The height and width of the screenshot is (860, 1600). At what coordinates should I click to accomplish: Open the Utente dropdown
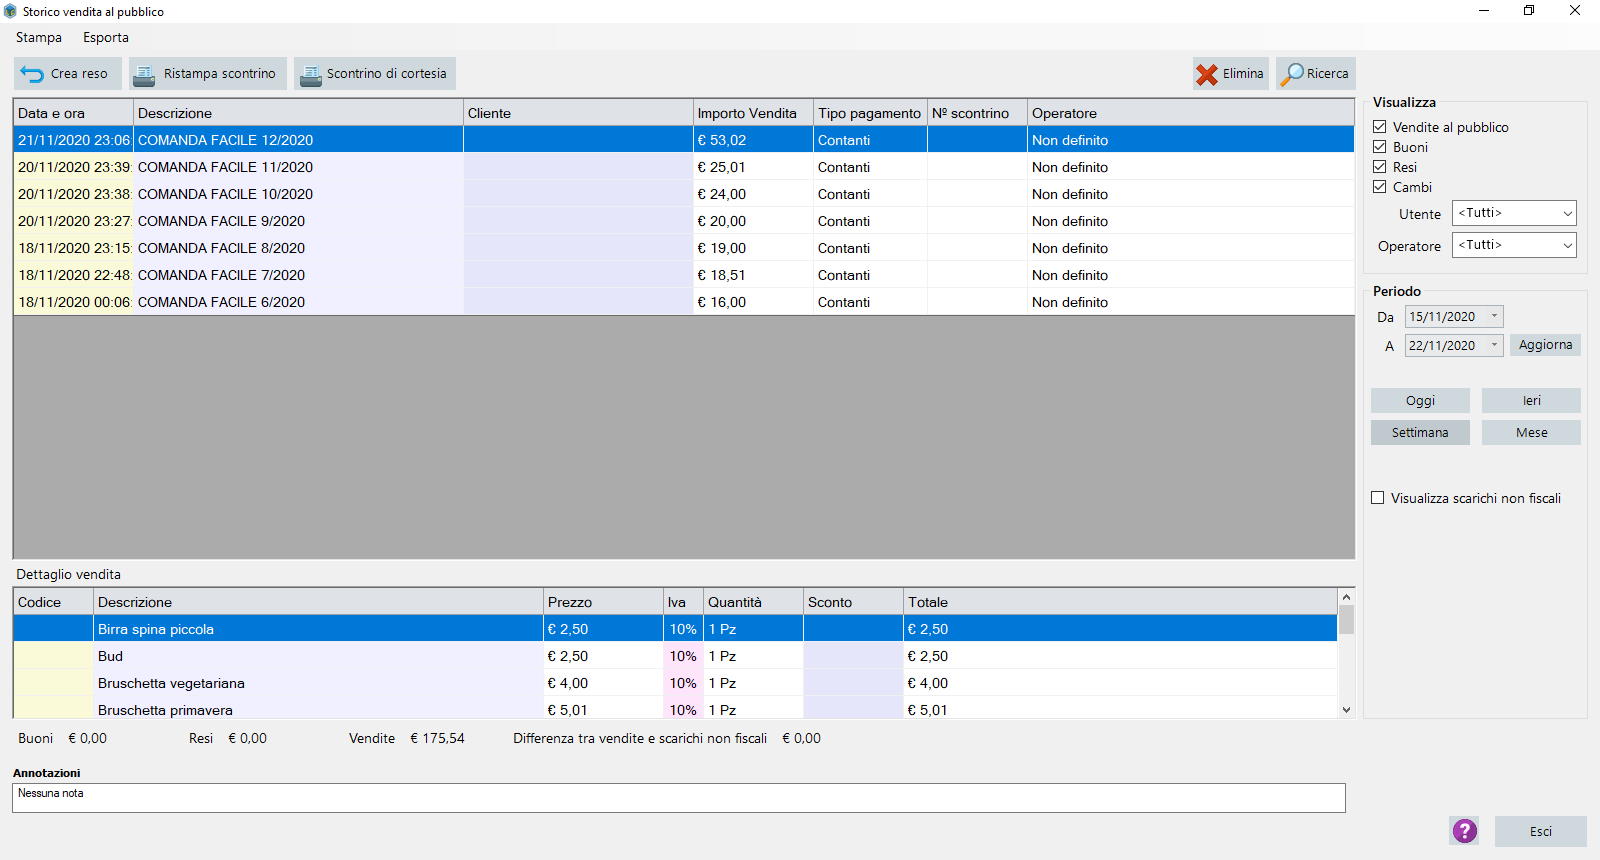[x=1514, y=213]
